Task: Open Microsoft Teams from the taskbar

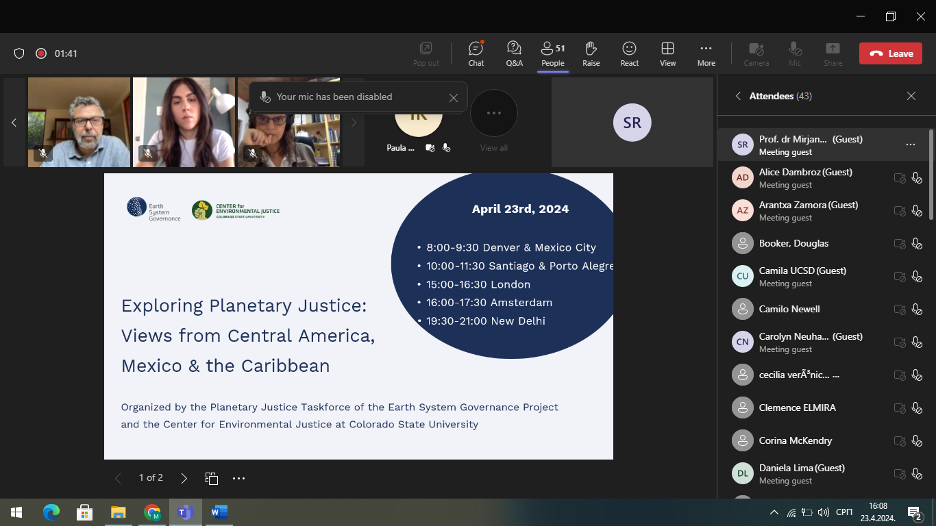Action: click(184, 512)
